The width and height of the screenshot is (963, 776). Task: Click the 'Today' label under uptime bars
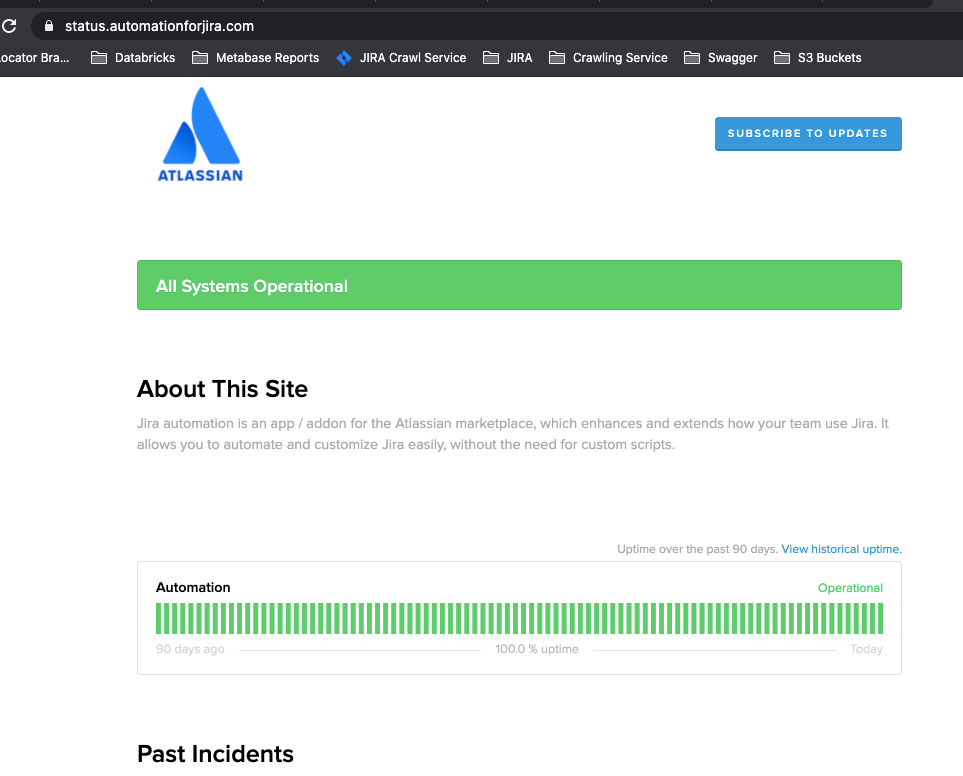point(866,649)
